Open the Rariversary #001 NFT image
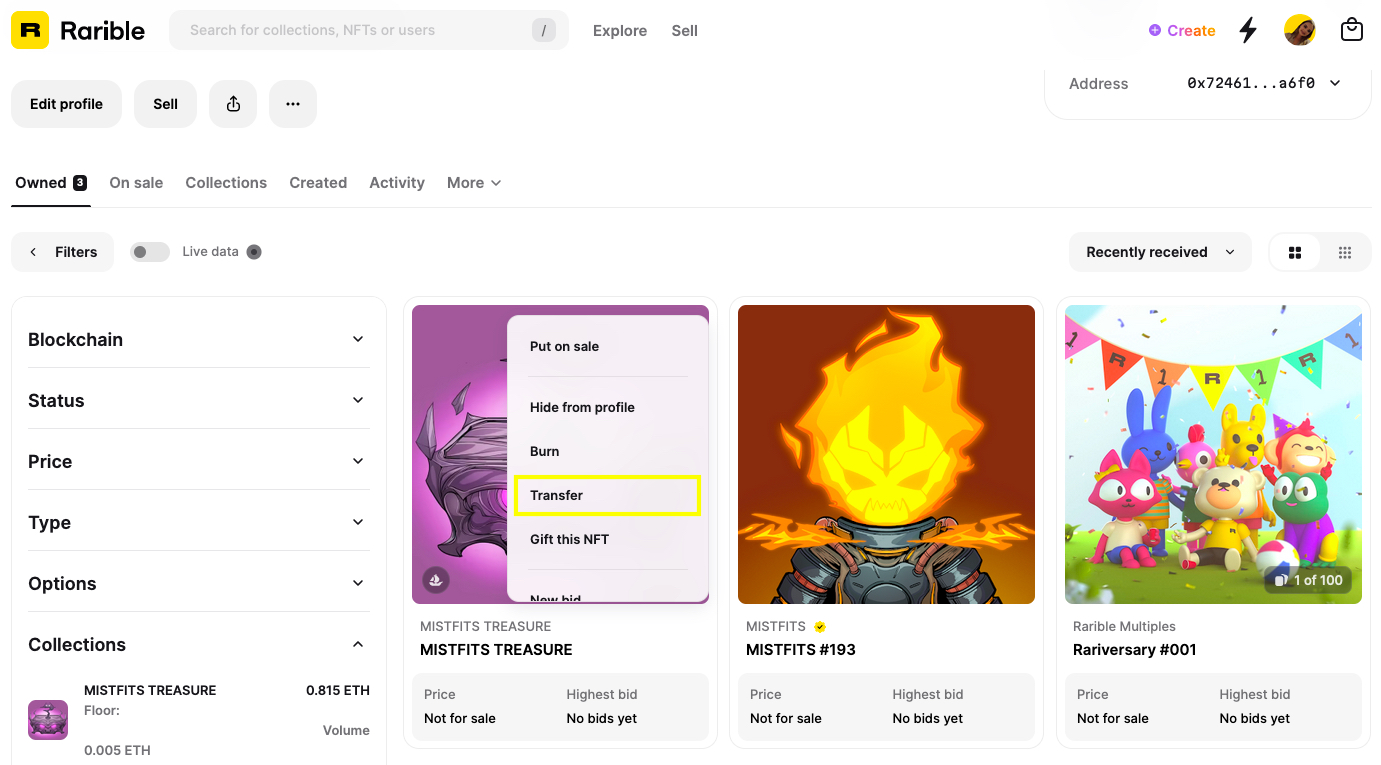The width and height of the screenshot is (1381, 765). [x=1213, y=454]
